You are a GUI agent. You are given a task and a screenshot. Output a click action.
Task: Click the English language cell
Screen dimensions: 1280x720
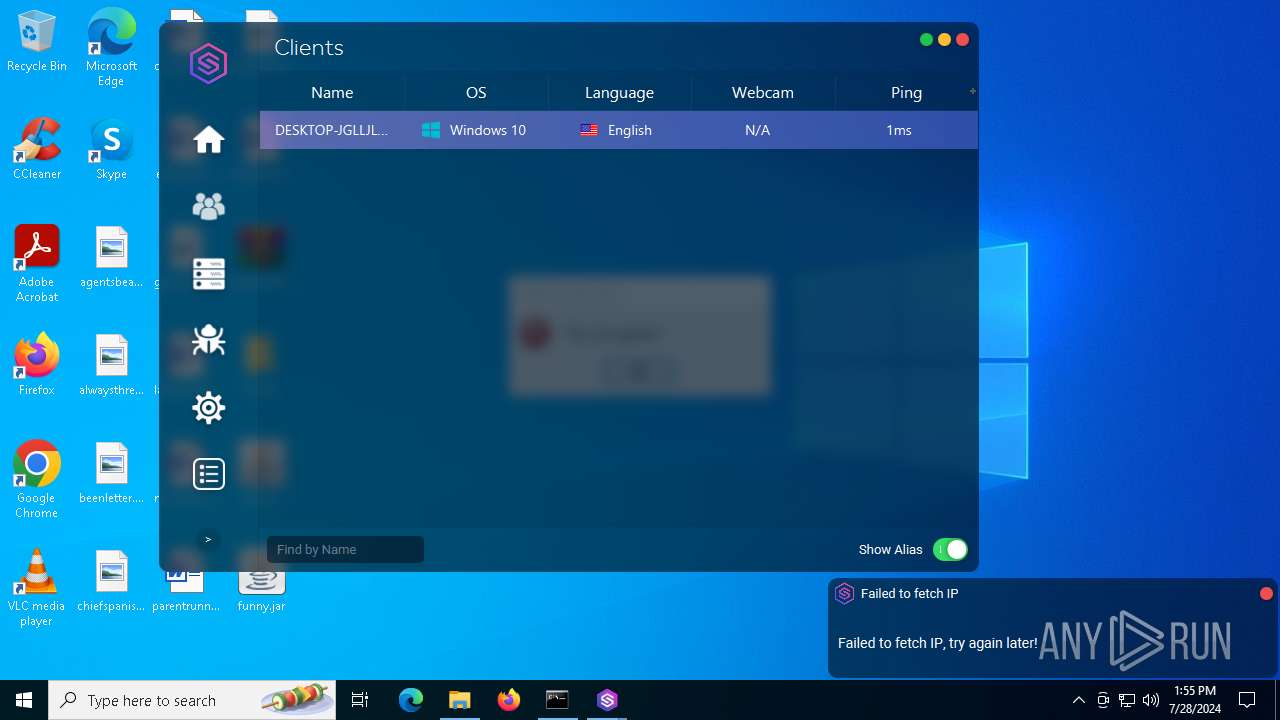616,130
